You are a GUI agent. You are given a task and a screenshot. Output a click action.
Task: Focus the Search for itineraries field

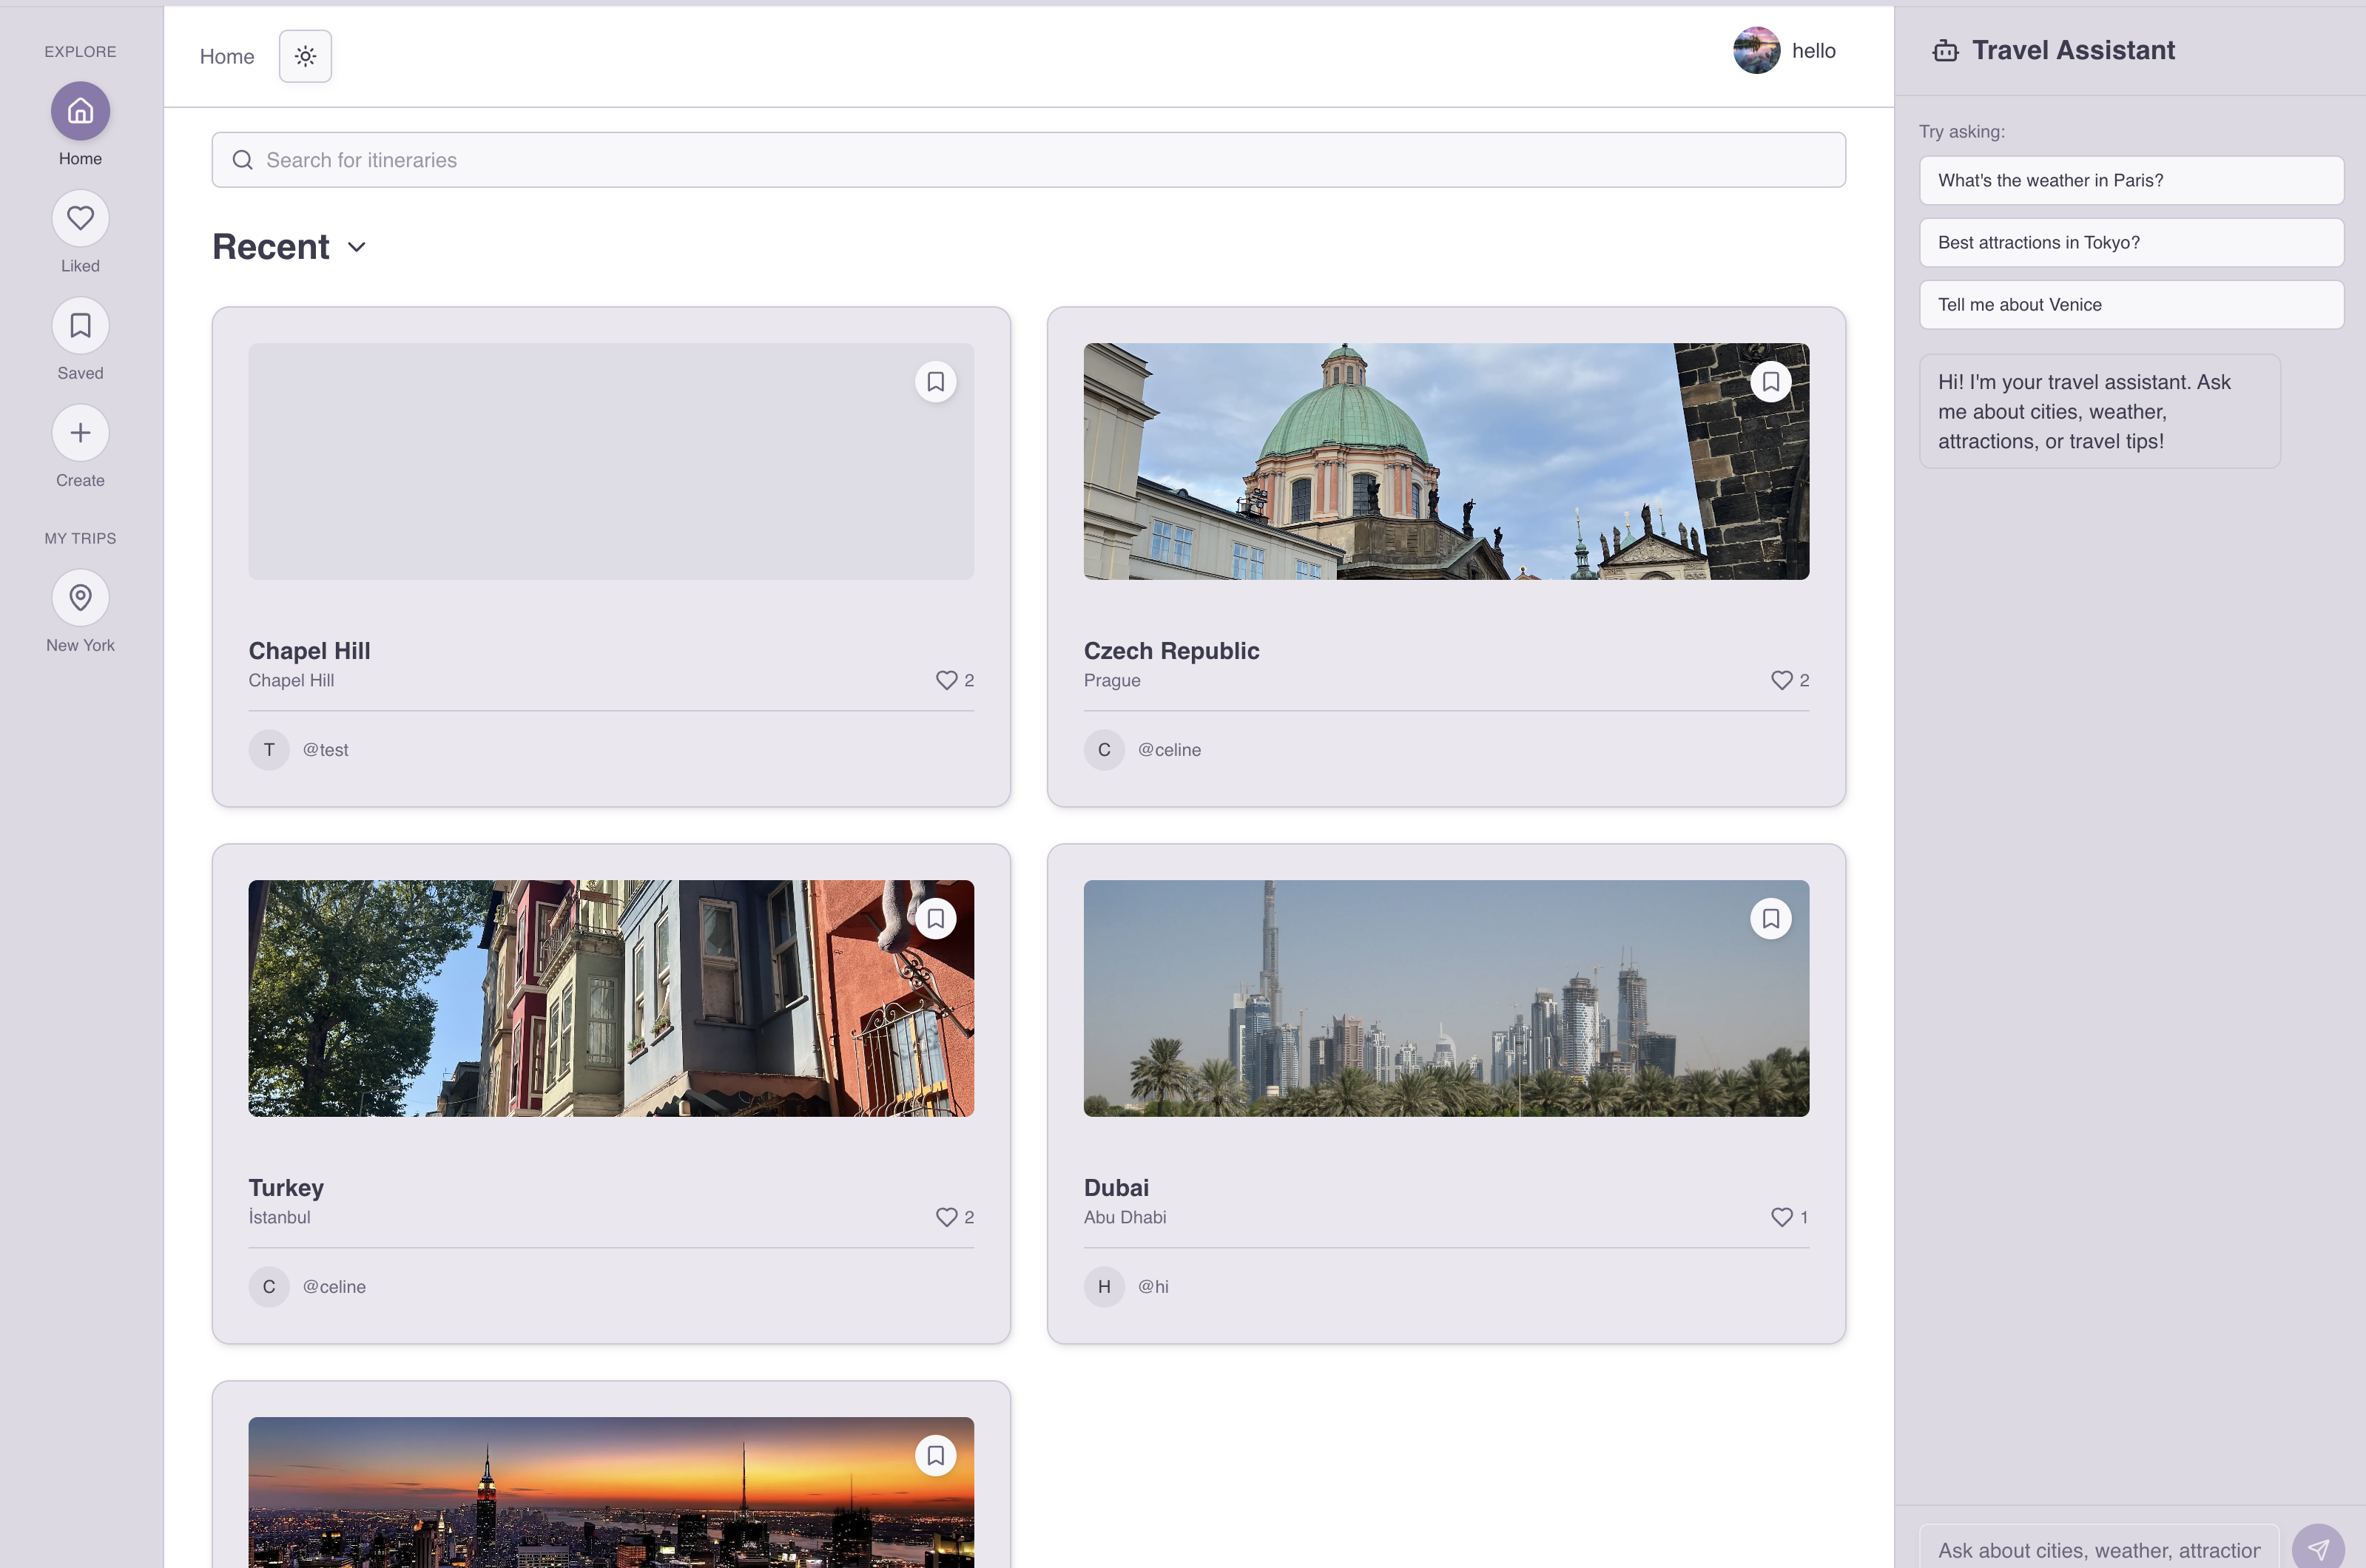1028,160
